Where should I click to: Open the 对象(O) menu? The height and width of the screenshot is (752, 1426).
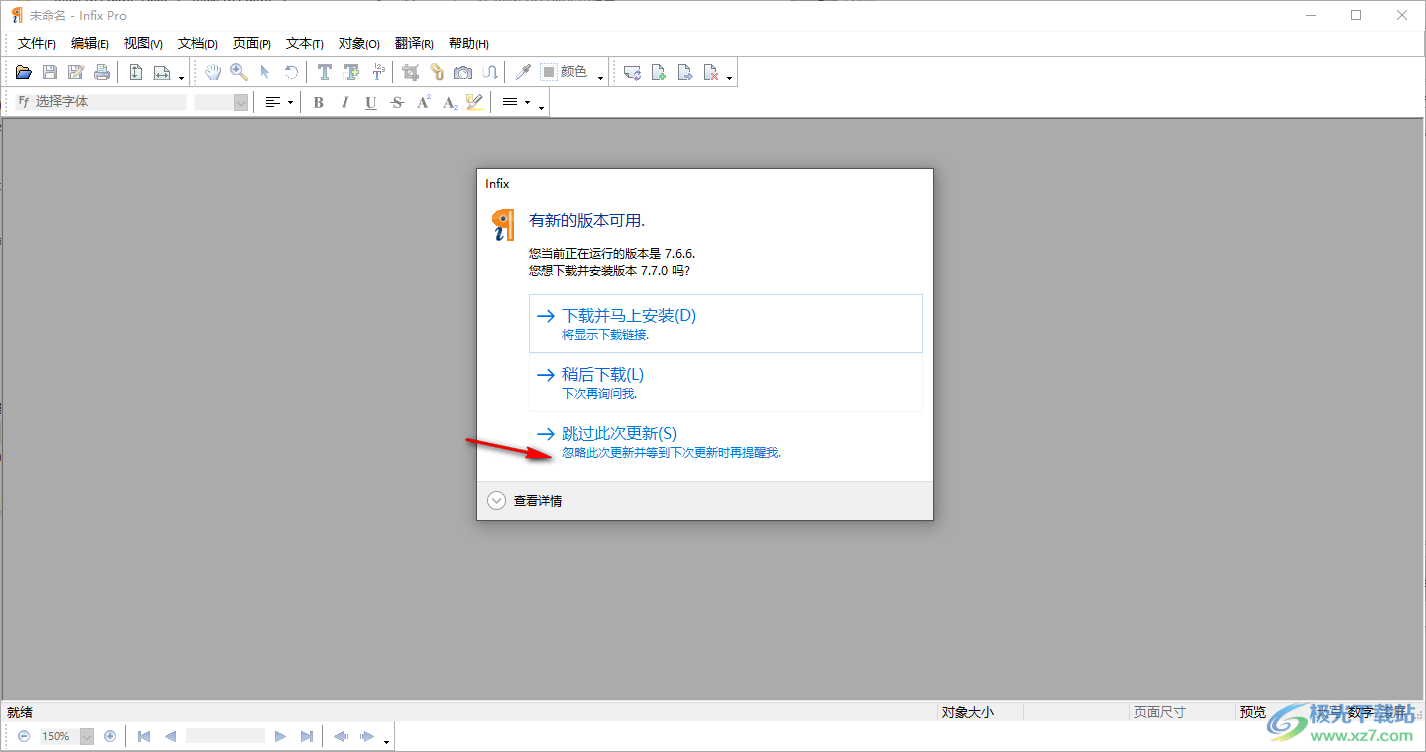359,44
